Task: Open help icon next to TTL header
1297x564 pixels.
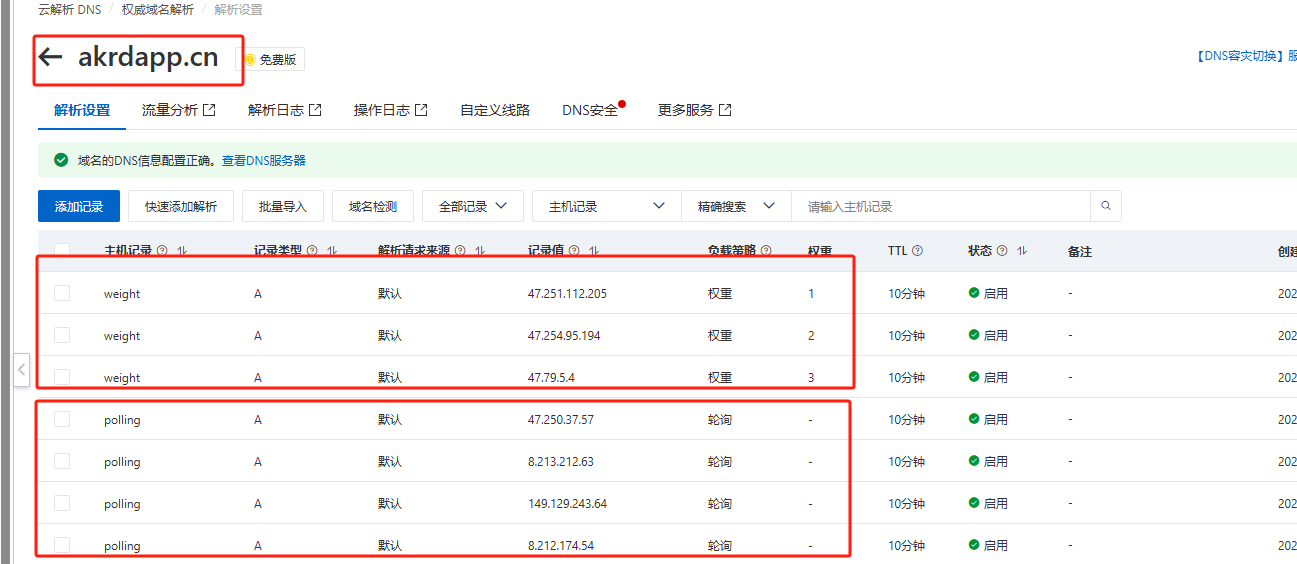Action: click(917, 251)
